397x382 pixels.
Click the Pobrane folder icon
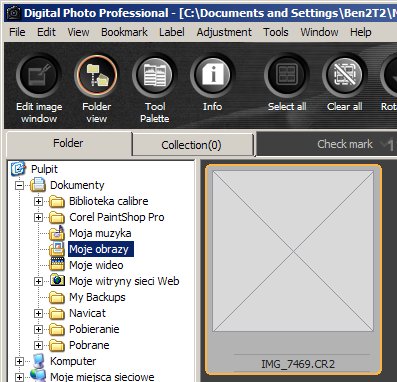[x=57, y=345]
